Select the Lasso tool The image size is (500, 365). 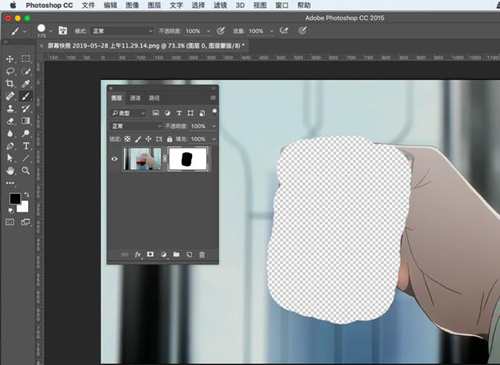tap(10, 71)
